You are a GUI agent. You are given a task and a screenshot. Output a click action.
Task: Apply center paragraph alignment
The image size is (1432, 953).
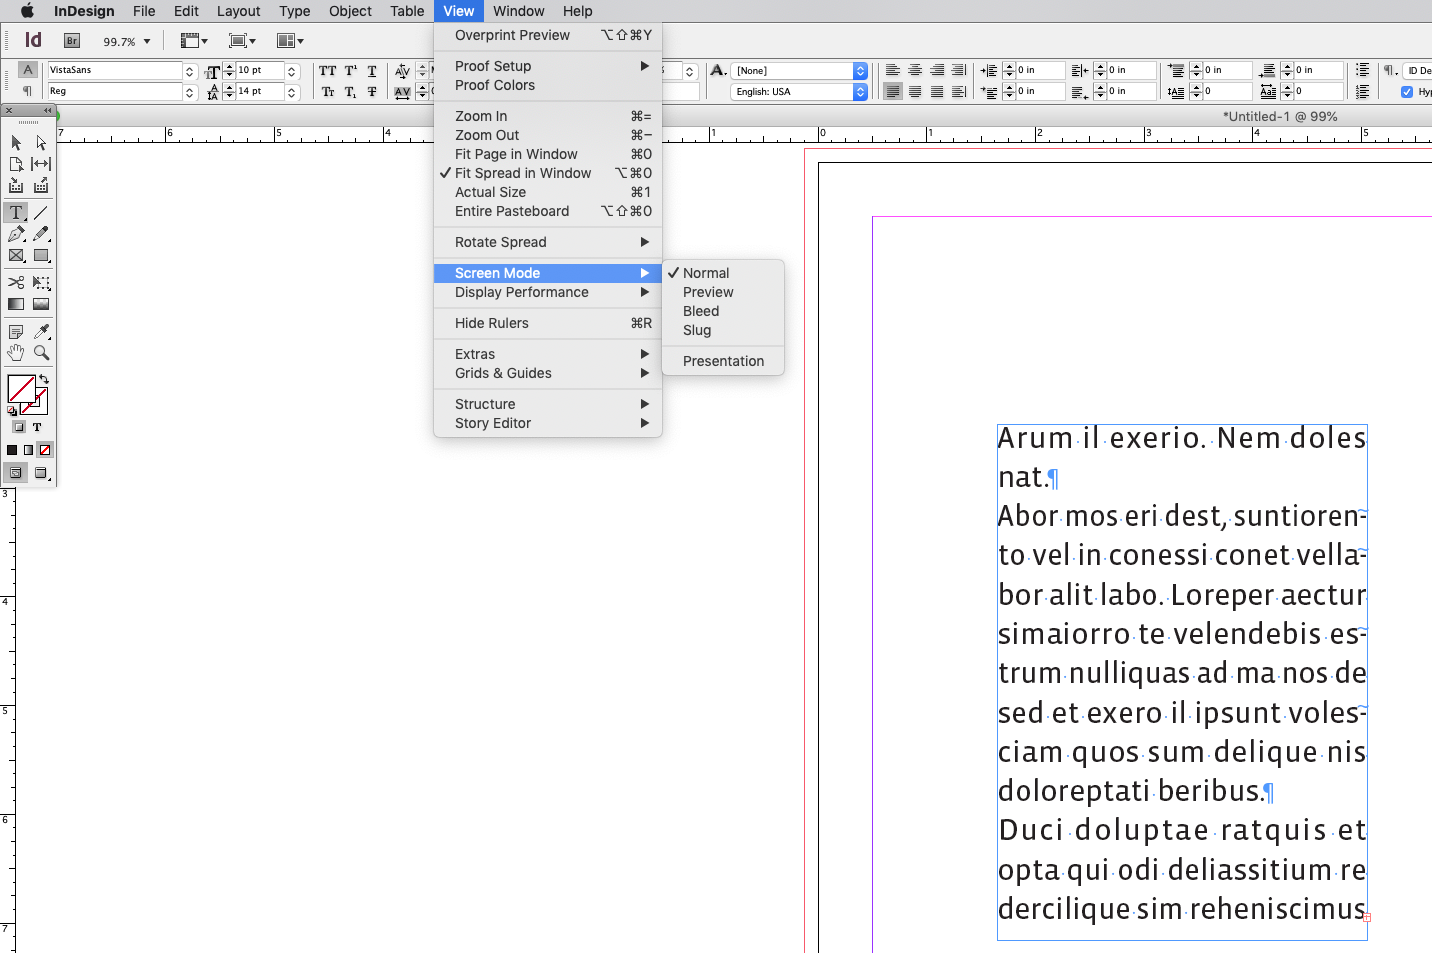[915, 71]
